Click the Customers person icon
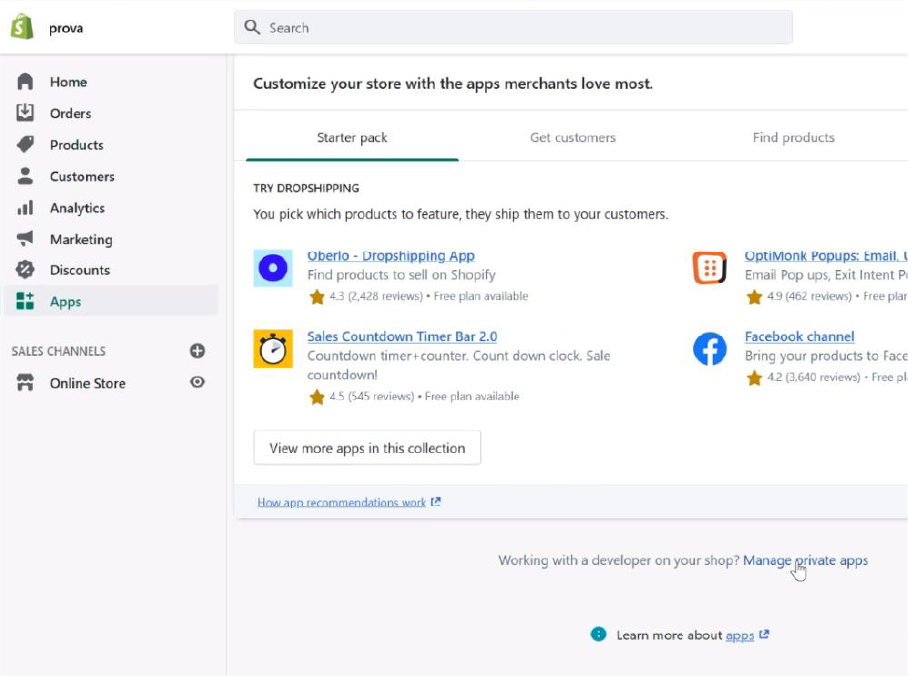This screenshot has width=908, height=676. click(25, 176)
